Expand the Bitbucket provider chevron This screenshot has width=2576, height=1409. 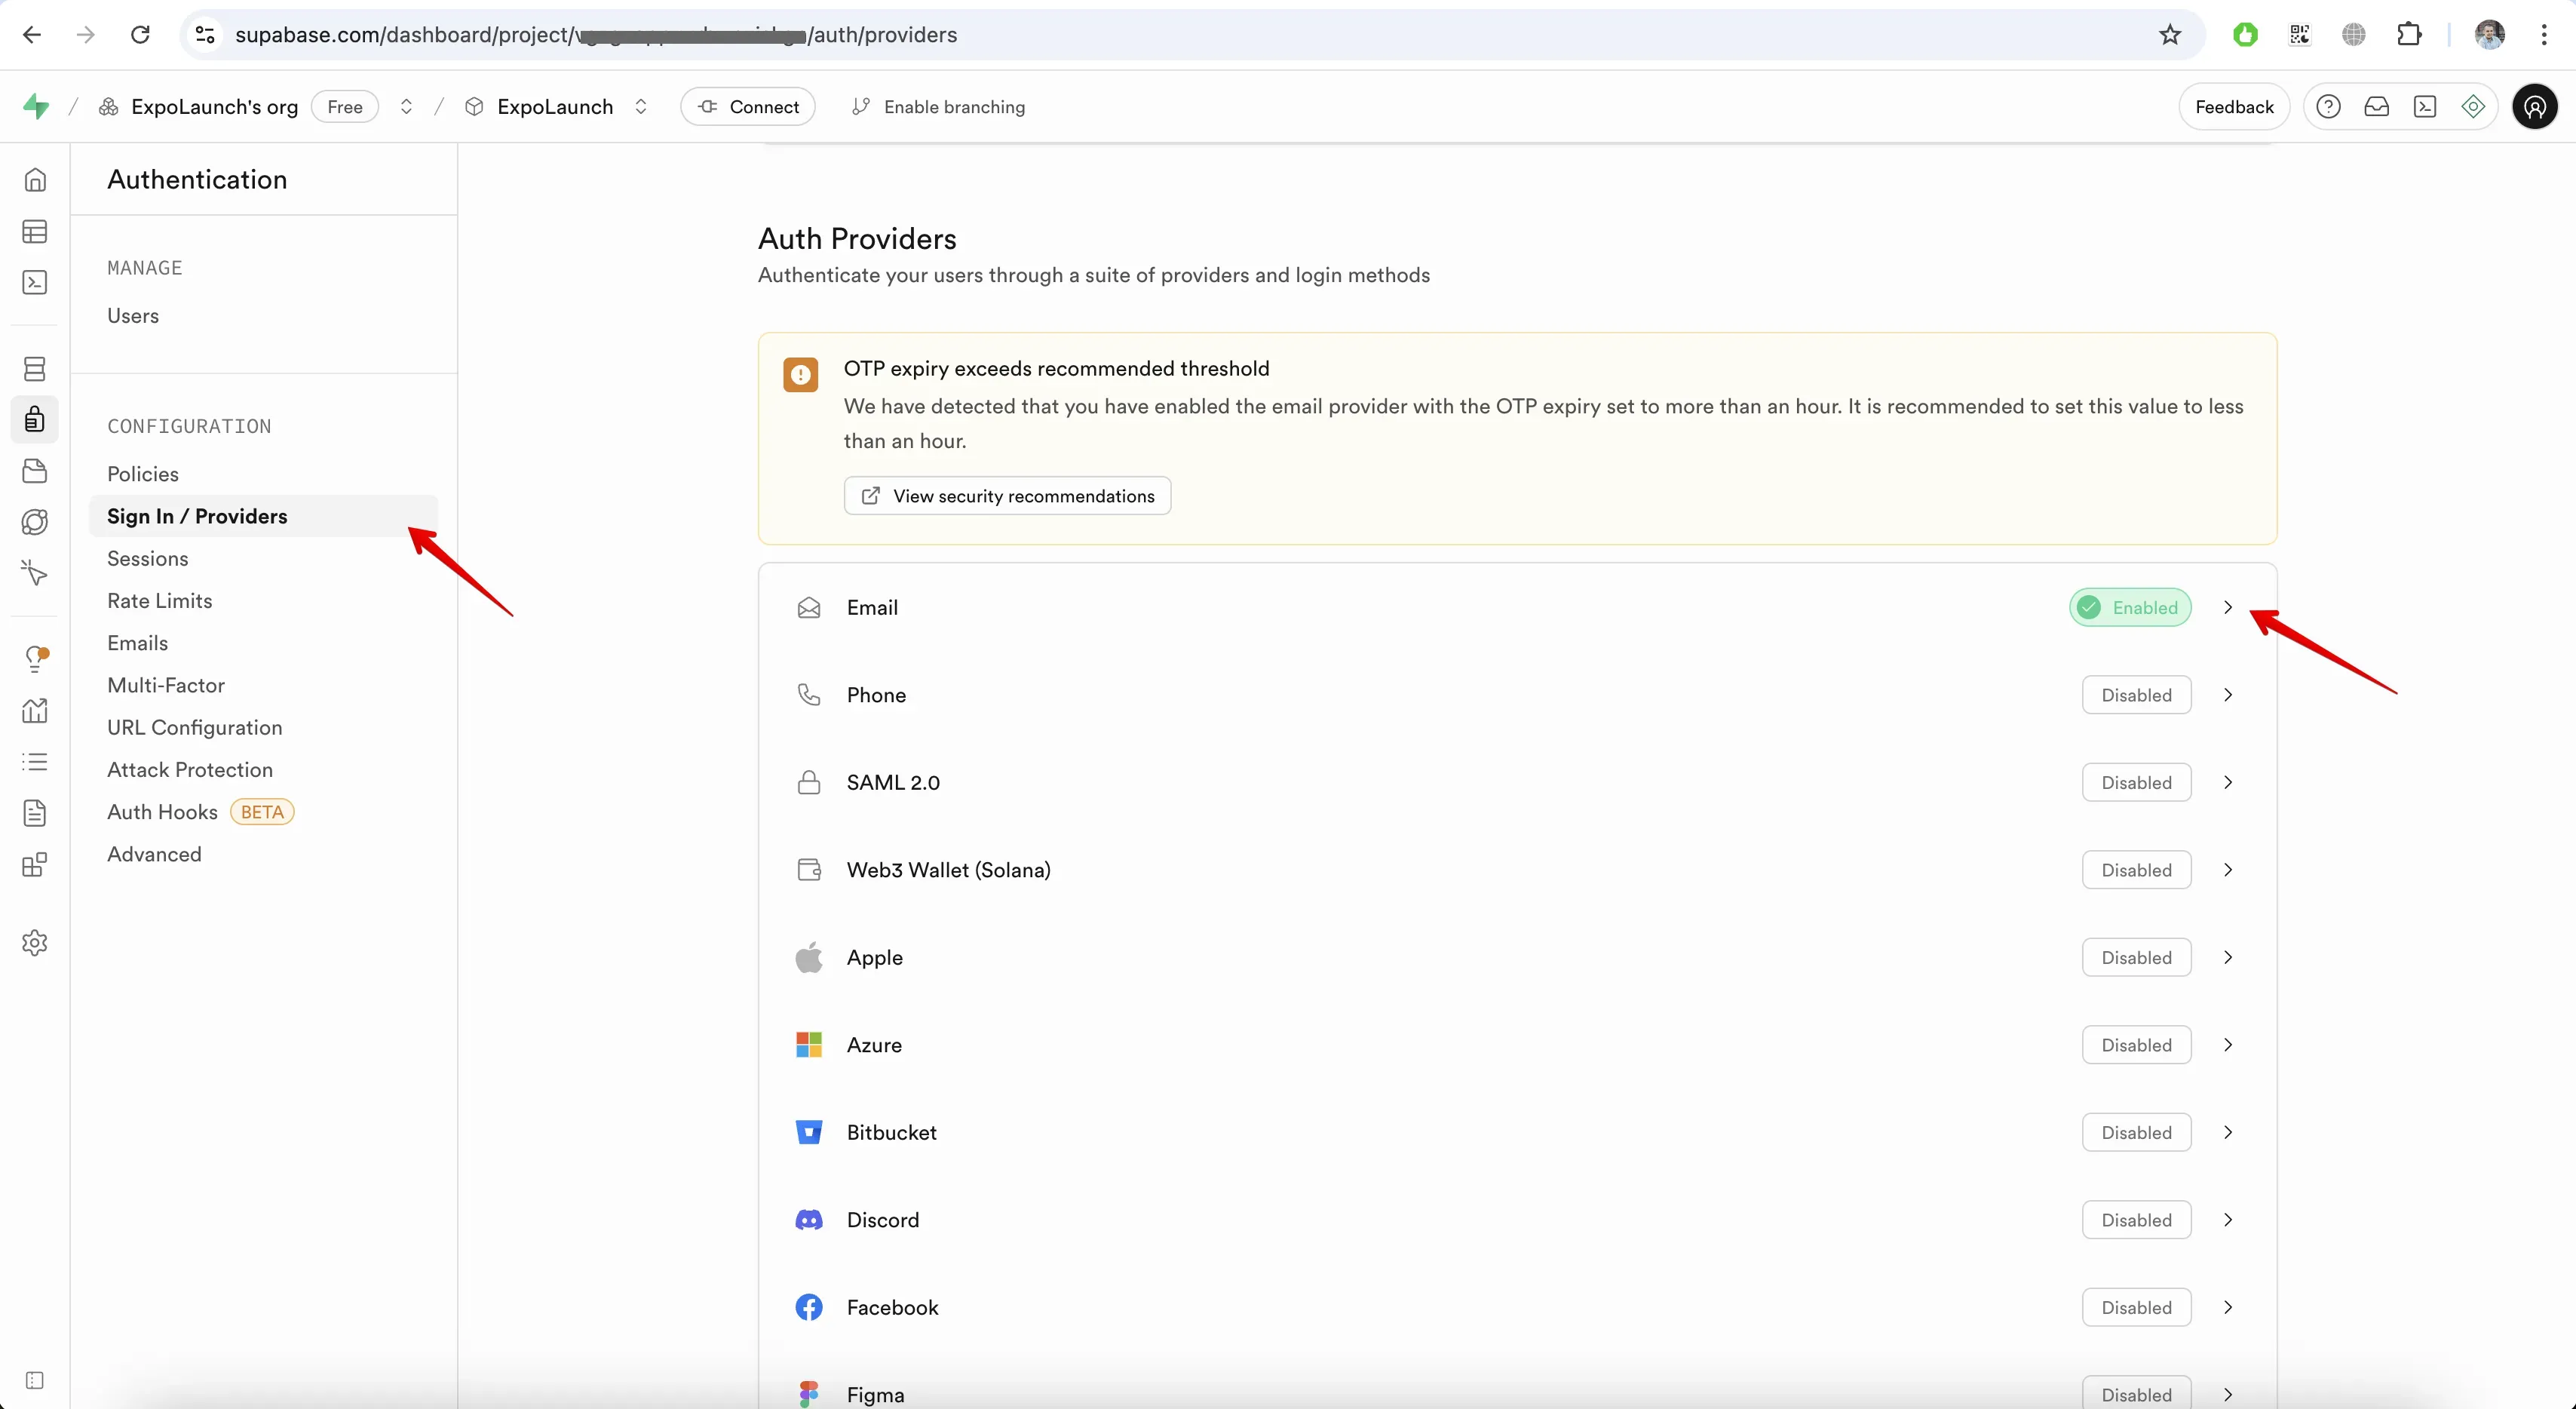coord(2228,1133)
